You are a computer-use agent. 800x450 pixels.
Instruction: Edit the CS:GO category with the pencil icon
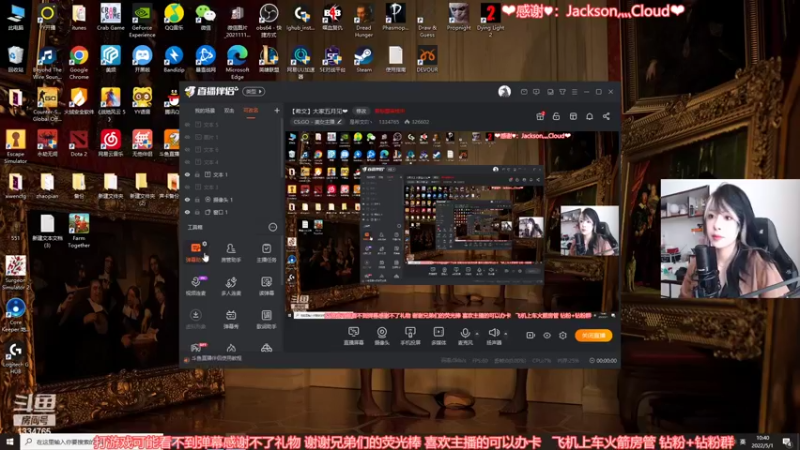[x=339, y=122]
